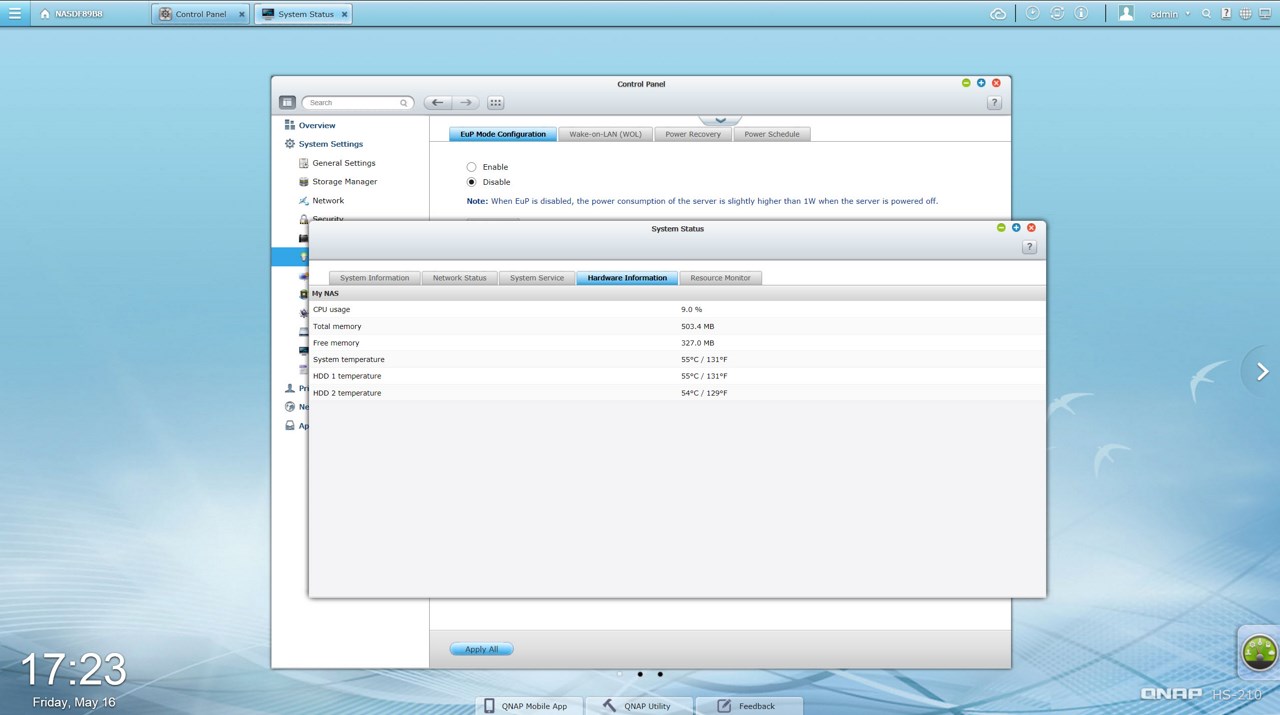The image size is (1280, 715).
Task: Switch to System Service tab
Action: [x=537, y=278]
